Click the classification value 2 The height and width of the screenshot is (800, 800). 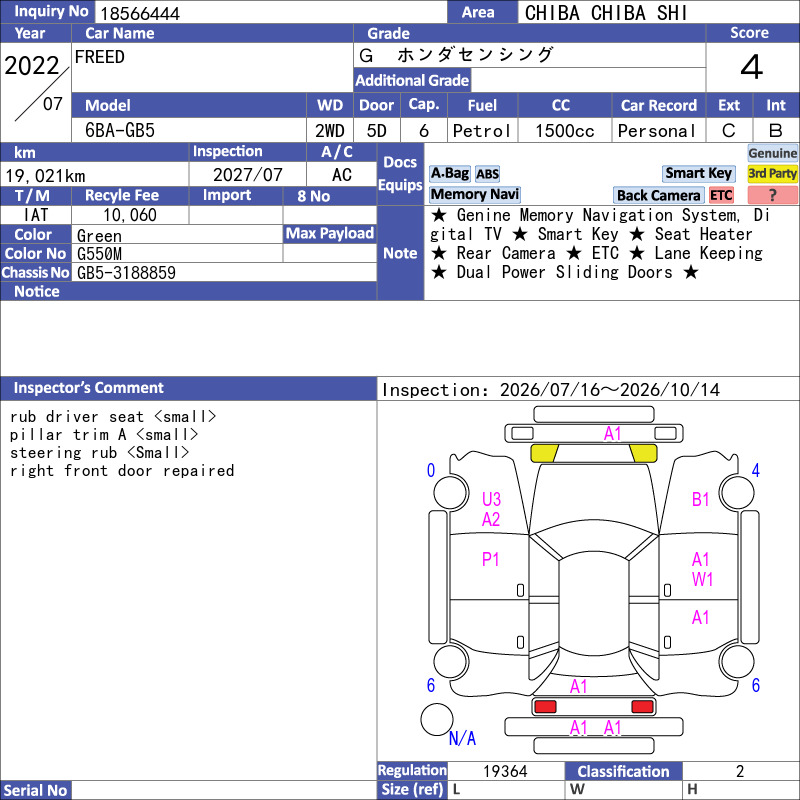click(x=740, y=771)
